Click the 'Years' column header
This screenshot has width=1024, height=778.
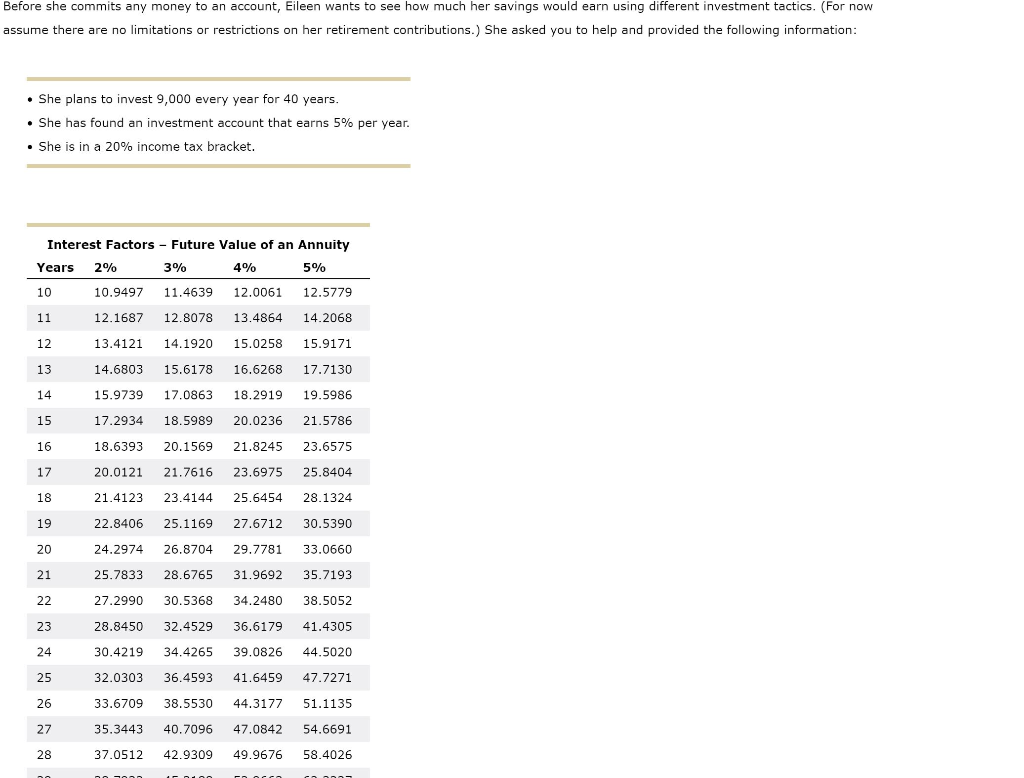[x=55, y=268]
